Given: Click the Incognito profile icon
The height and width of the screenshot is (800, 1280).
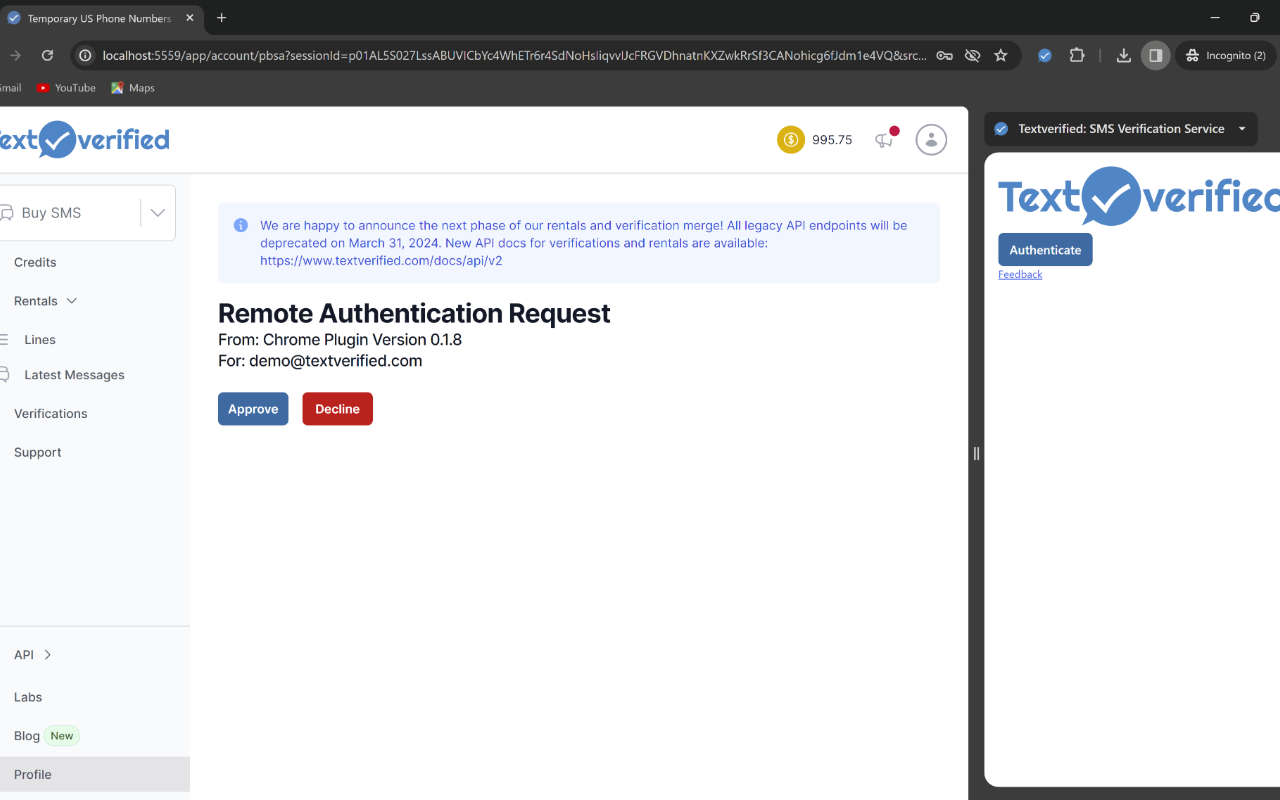Looking at the screenshot, I should tap(1225, 55).
